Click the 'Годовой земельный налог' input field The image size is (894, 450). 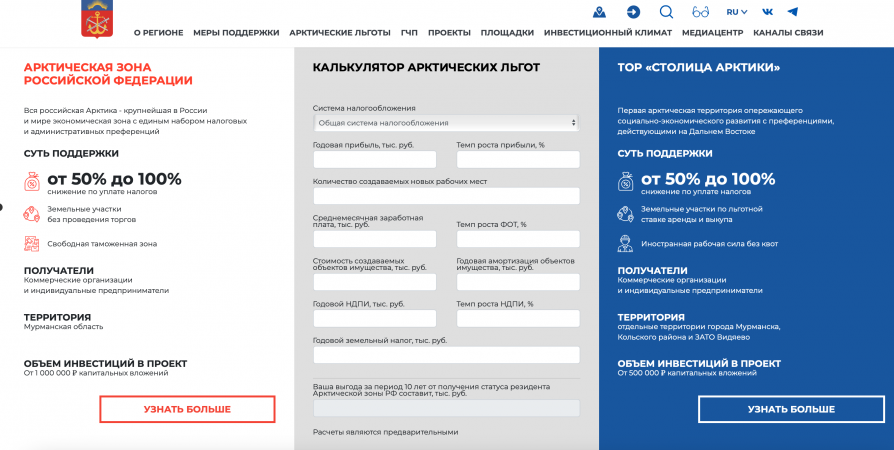(446, 355)
